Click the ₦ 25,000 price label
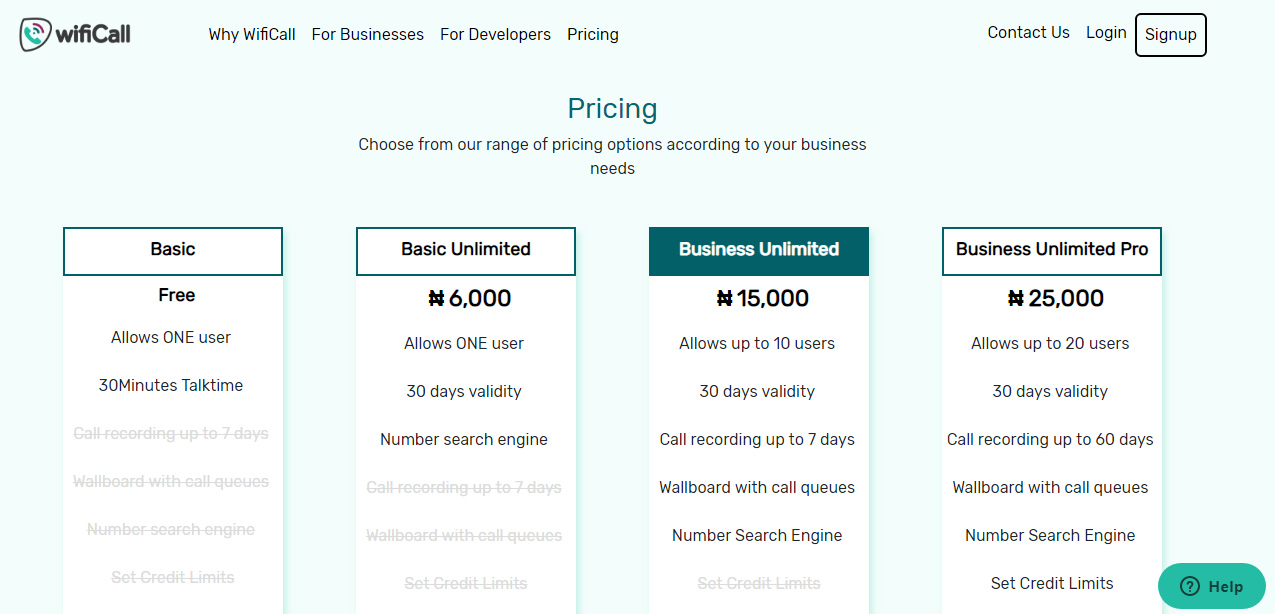 [1056, 298]
